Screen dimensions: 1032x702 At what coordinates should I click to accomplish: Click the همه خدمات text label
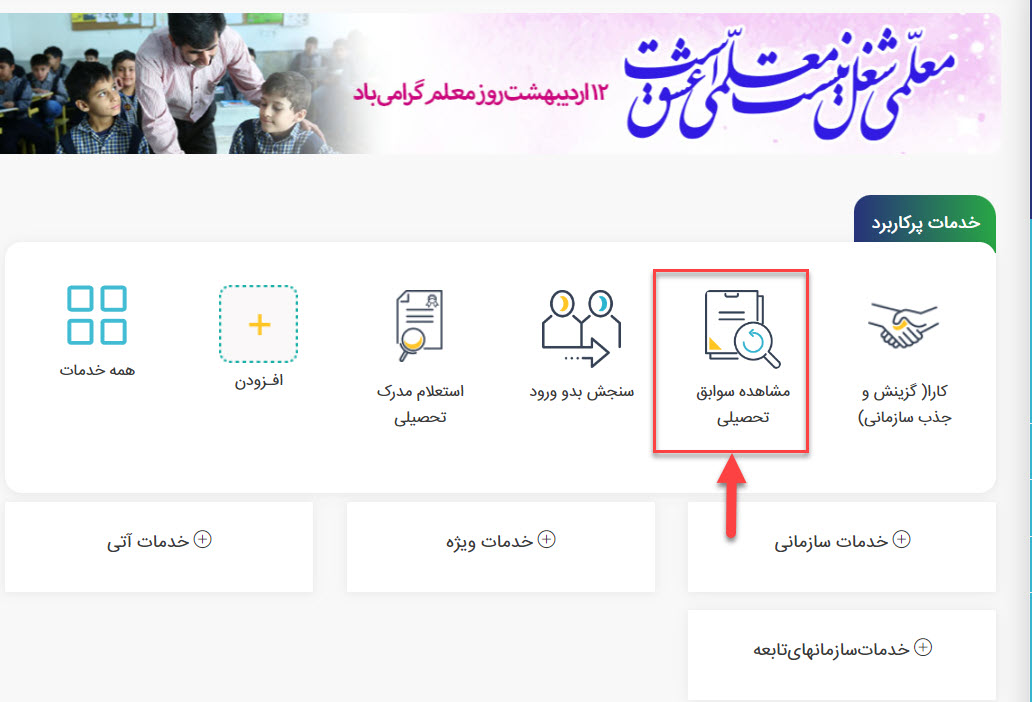point(97,370)
